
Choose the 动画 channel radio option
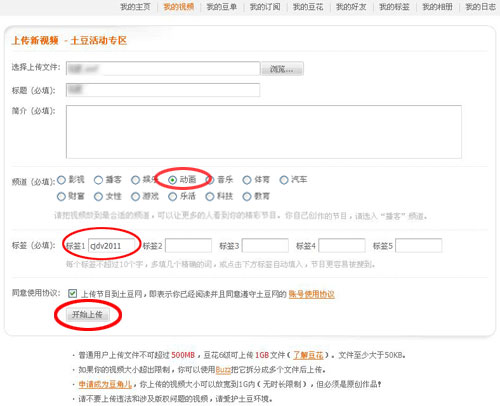(172, 180)
